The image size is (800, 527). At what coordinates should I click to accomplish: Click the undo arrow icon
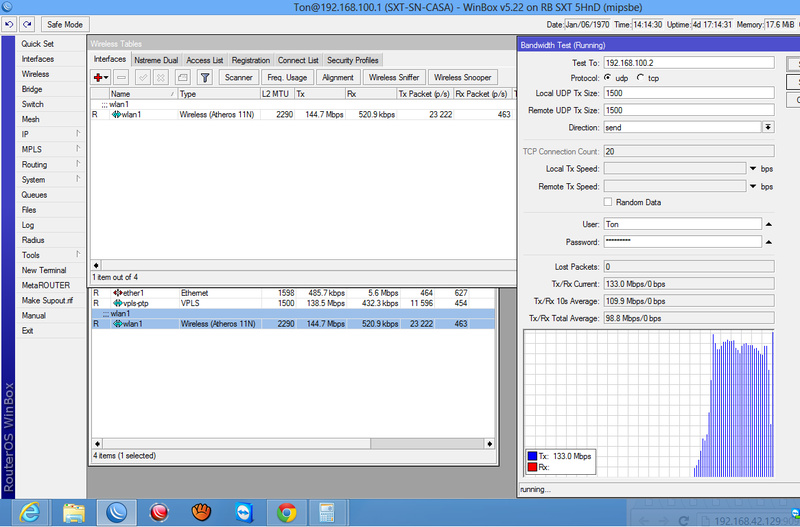(x=9, y=24)
